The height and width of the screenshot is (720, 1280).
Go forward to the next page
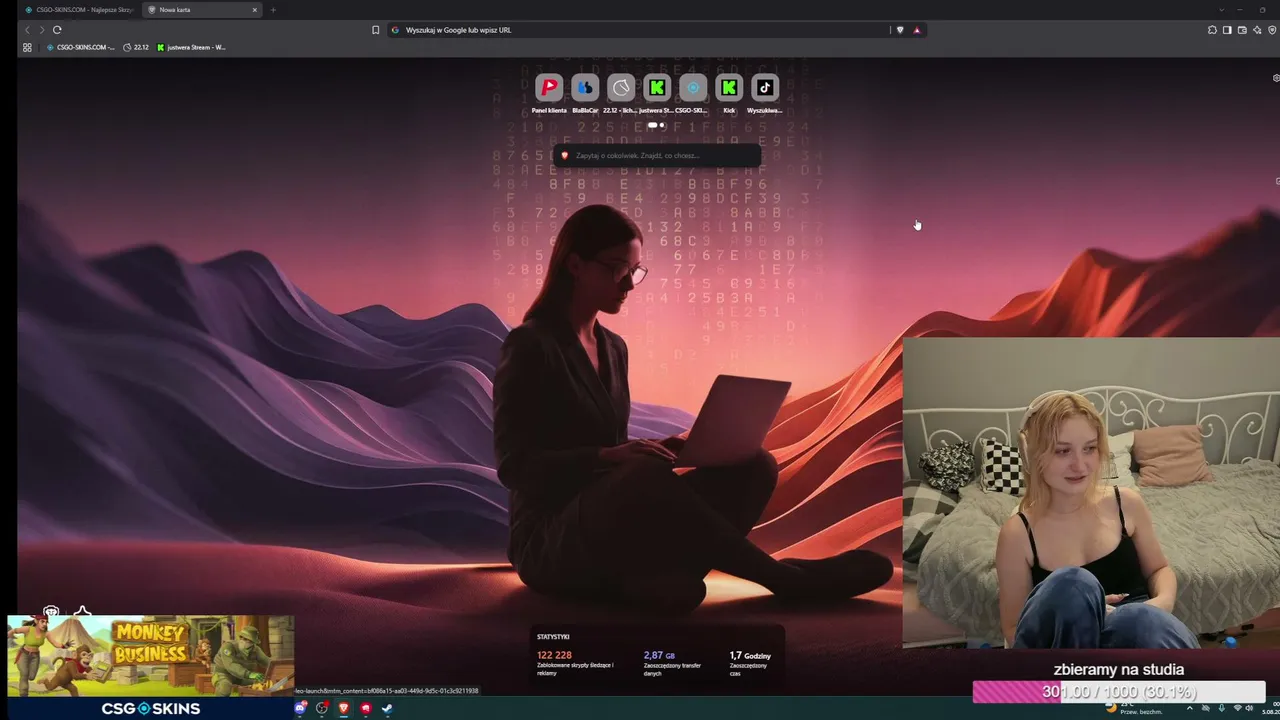click(41, 30)
